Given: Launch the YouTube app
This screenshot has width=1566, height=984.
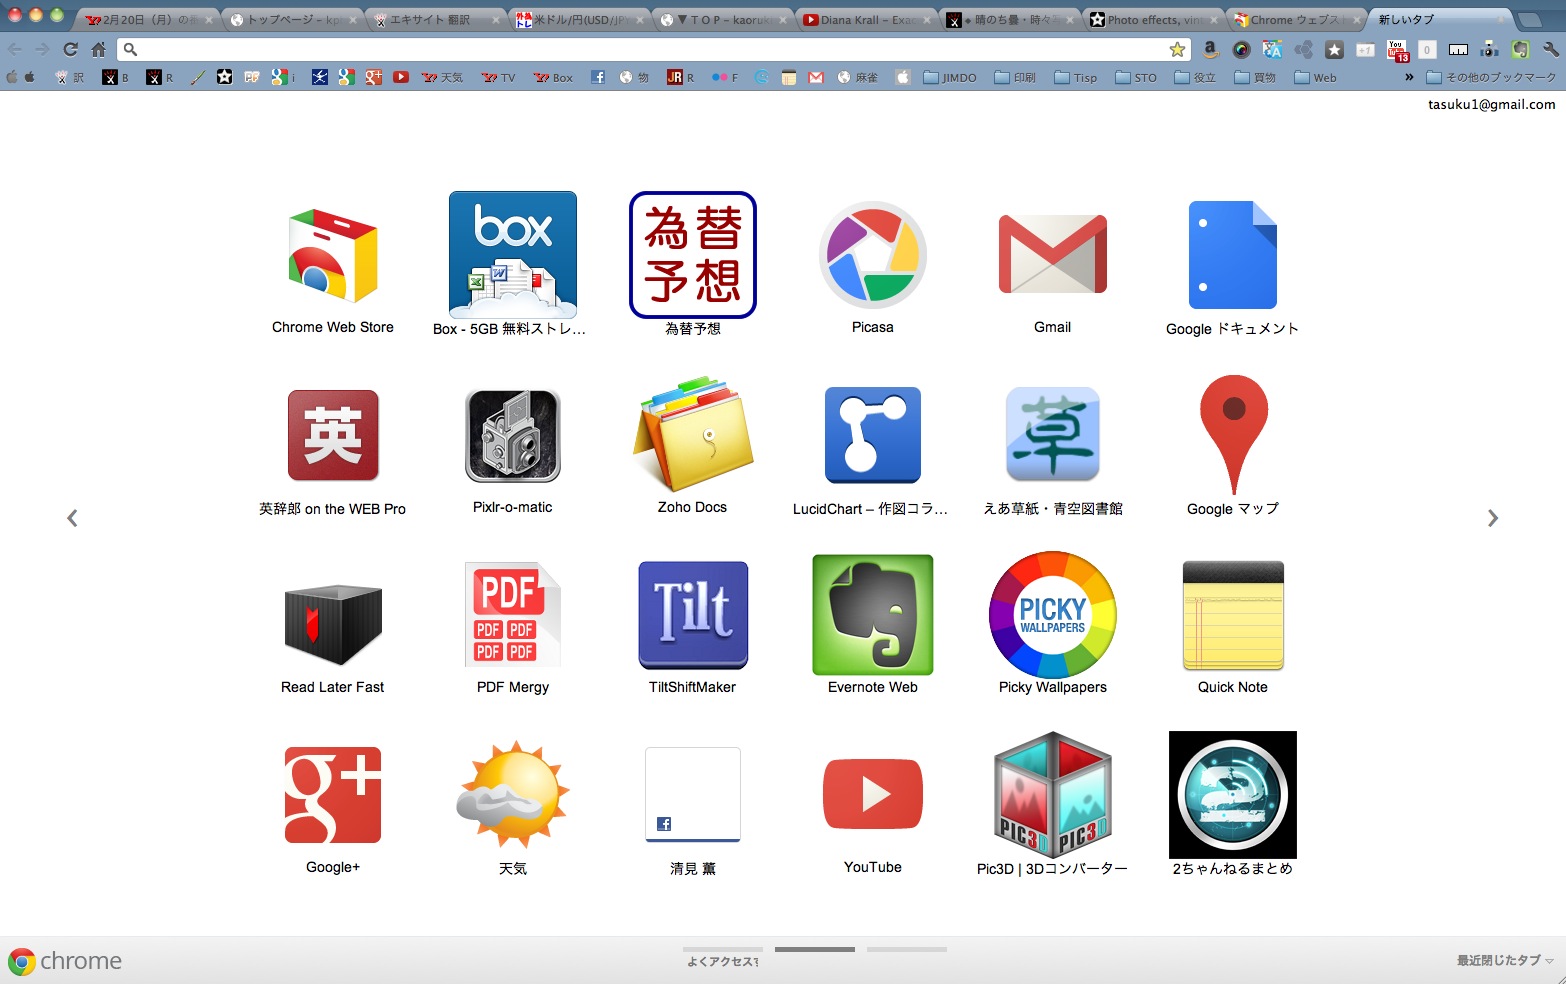Looking at the screenshot, I should click(873, 795).
